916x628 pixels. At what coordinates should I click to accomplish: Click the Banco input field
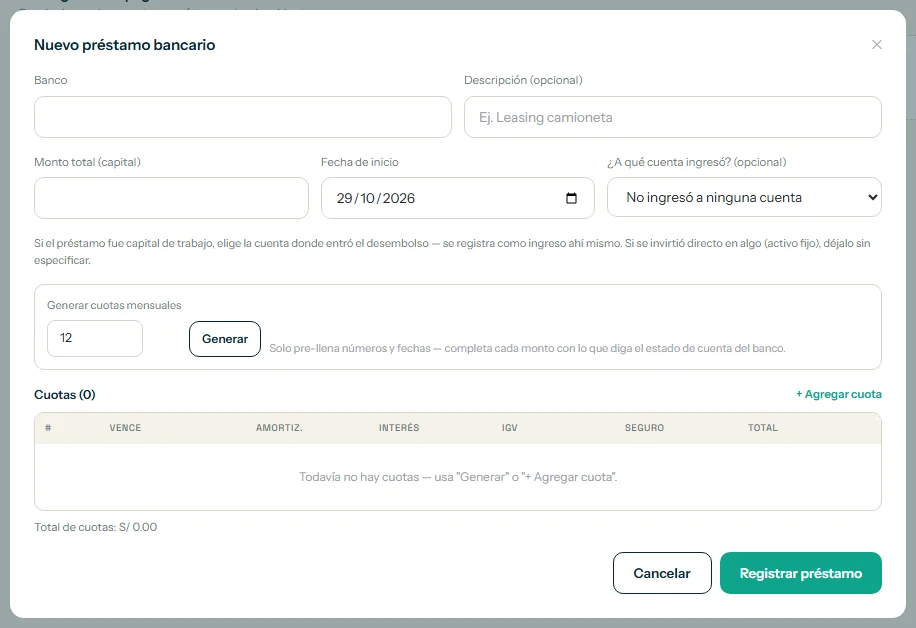(x=242, y=117)
